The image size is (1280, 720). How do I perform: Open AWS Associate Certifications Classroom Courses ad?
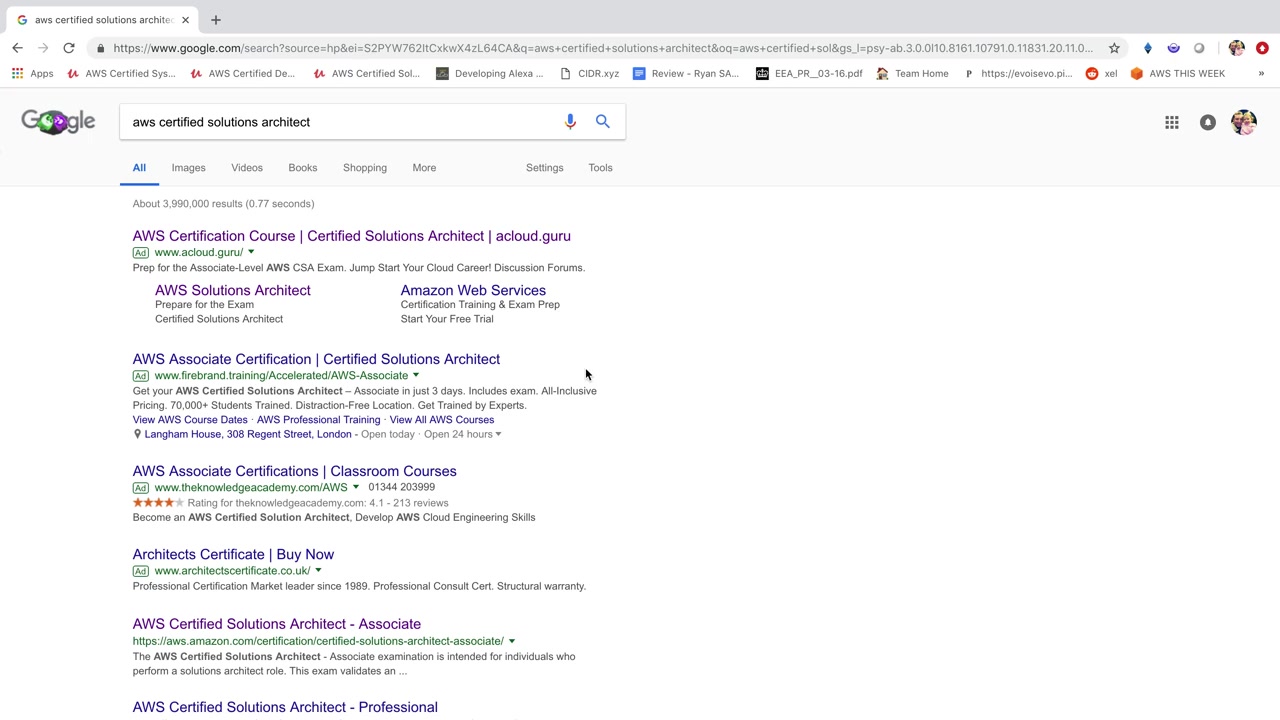(295, 471)
